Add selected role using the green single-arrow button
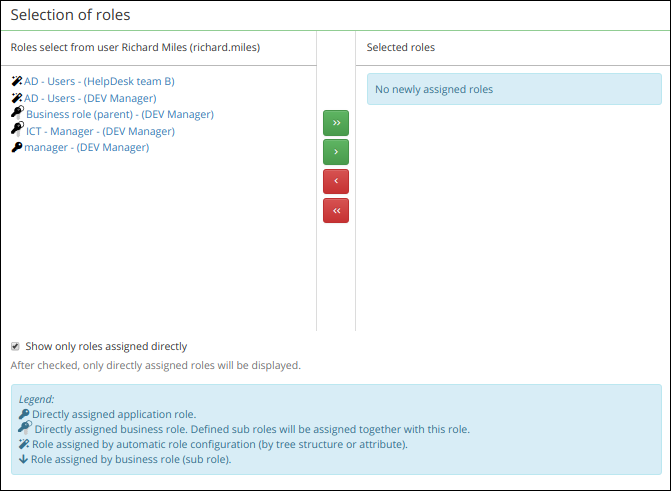 336,152
